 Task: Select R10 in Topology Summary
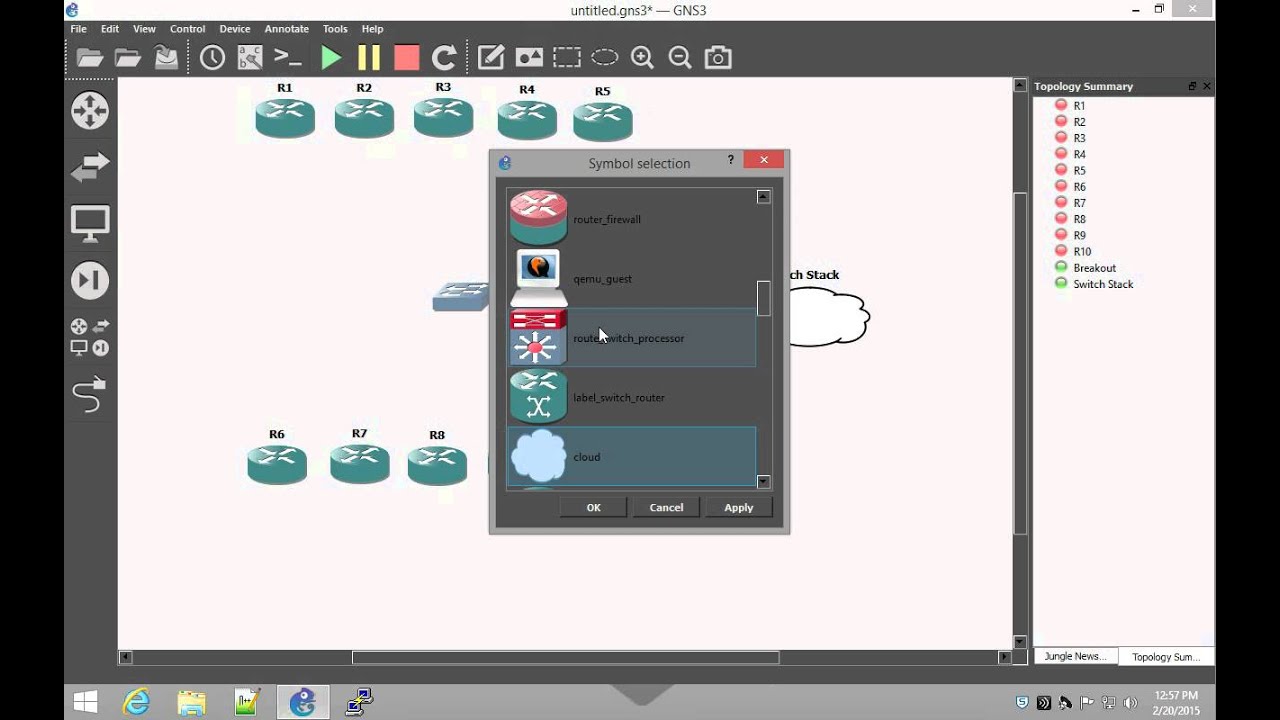(1082, 252)
